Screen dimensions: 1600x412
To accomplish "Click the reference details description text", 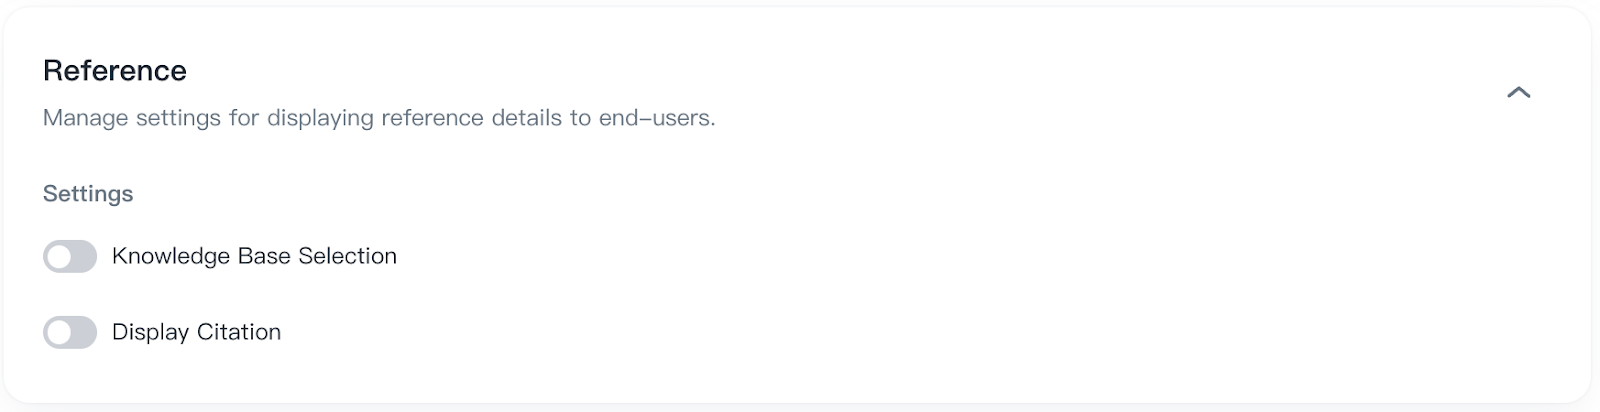I will coord(379,118).
